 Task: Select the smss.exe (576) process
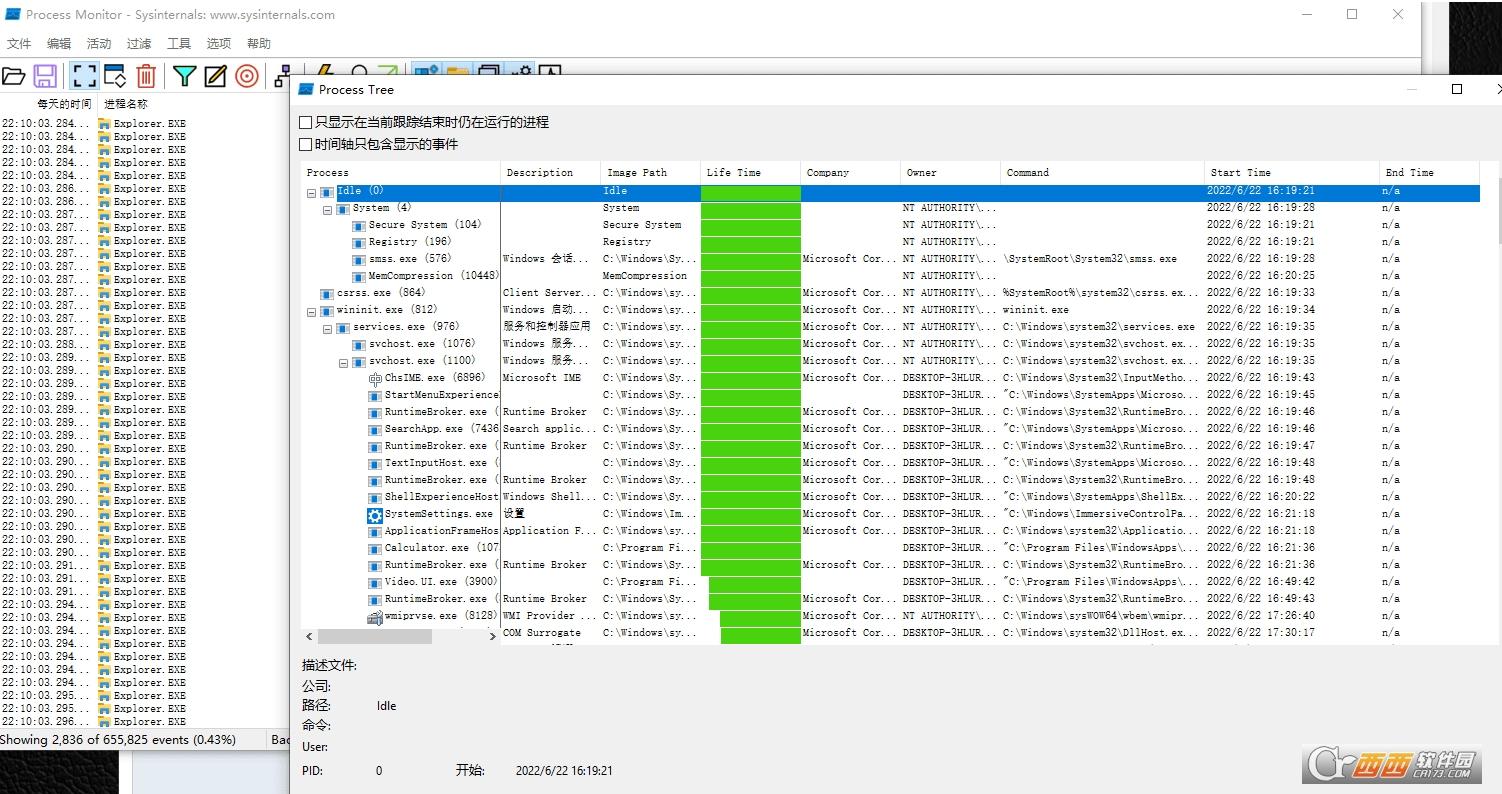[410, 259]
